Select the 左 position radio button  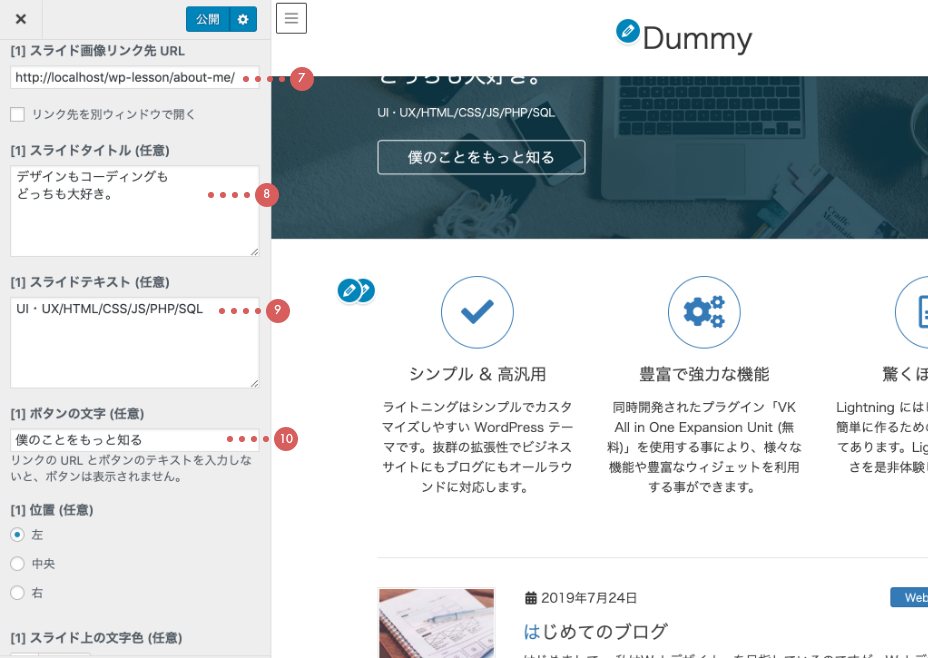(17, 535)
